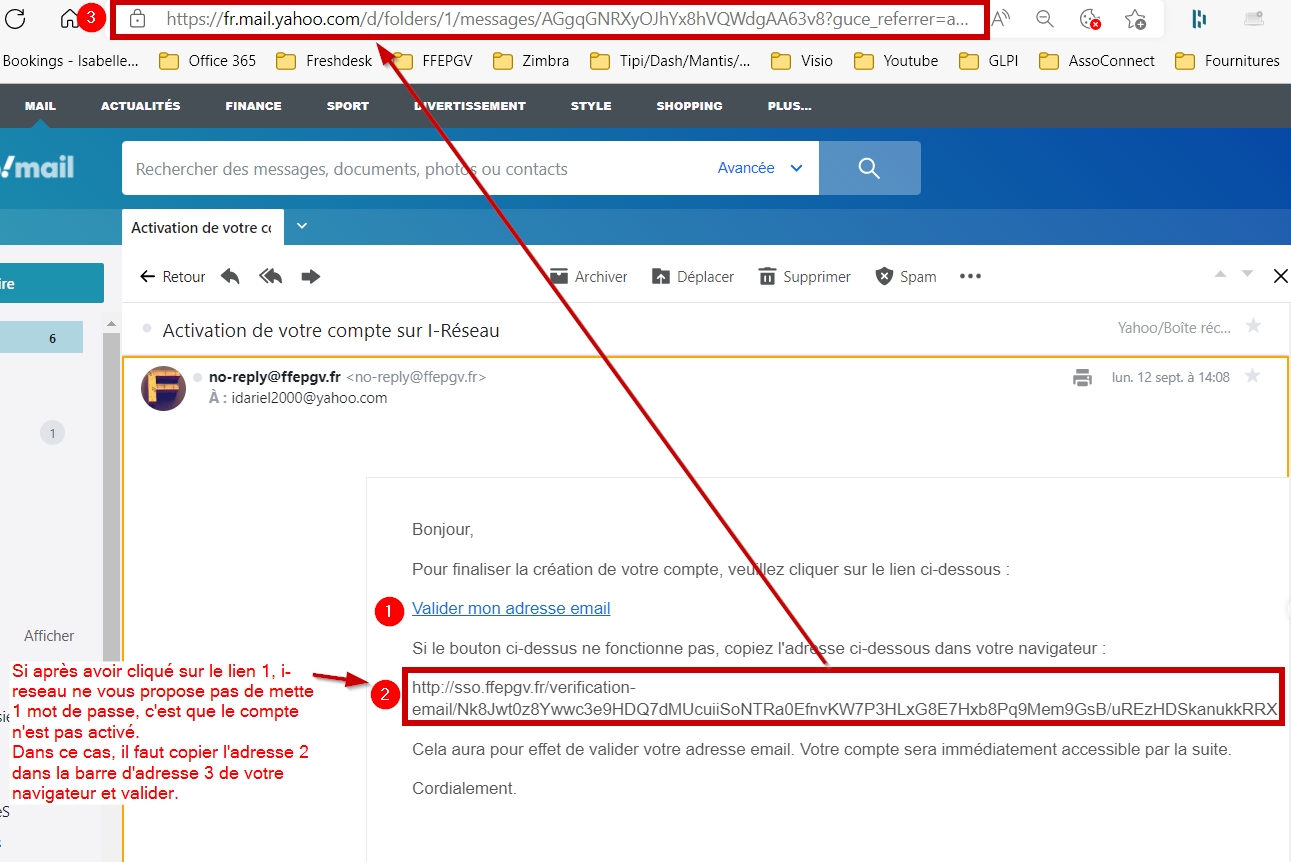Go to SHOPPING section

(x=689, y=106)
